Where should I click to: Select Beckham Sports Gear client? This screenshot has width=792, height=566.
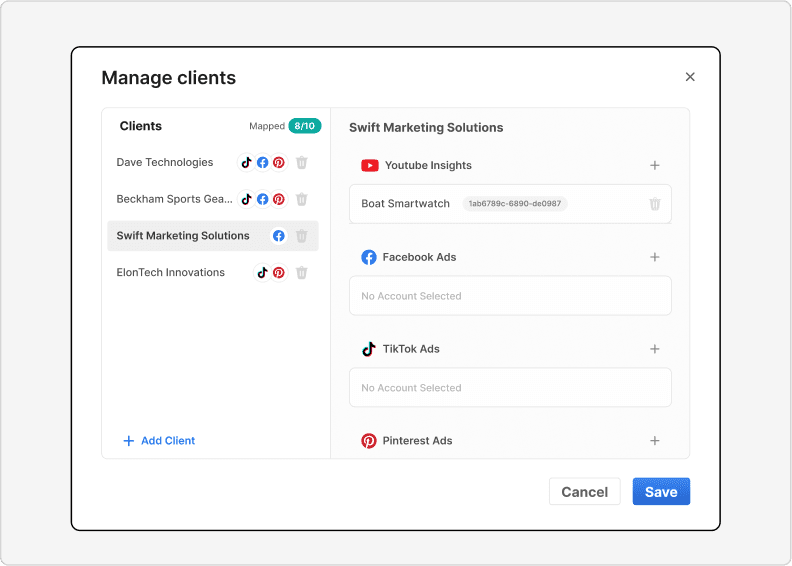click(x=174, y=199)
